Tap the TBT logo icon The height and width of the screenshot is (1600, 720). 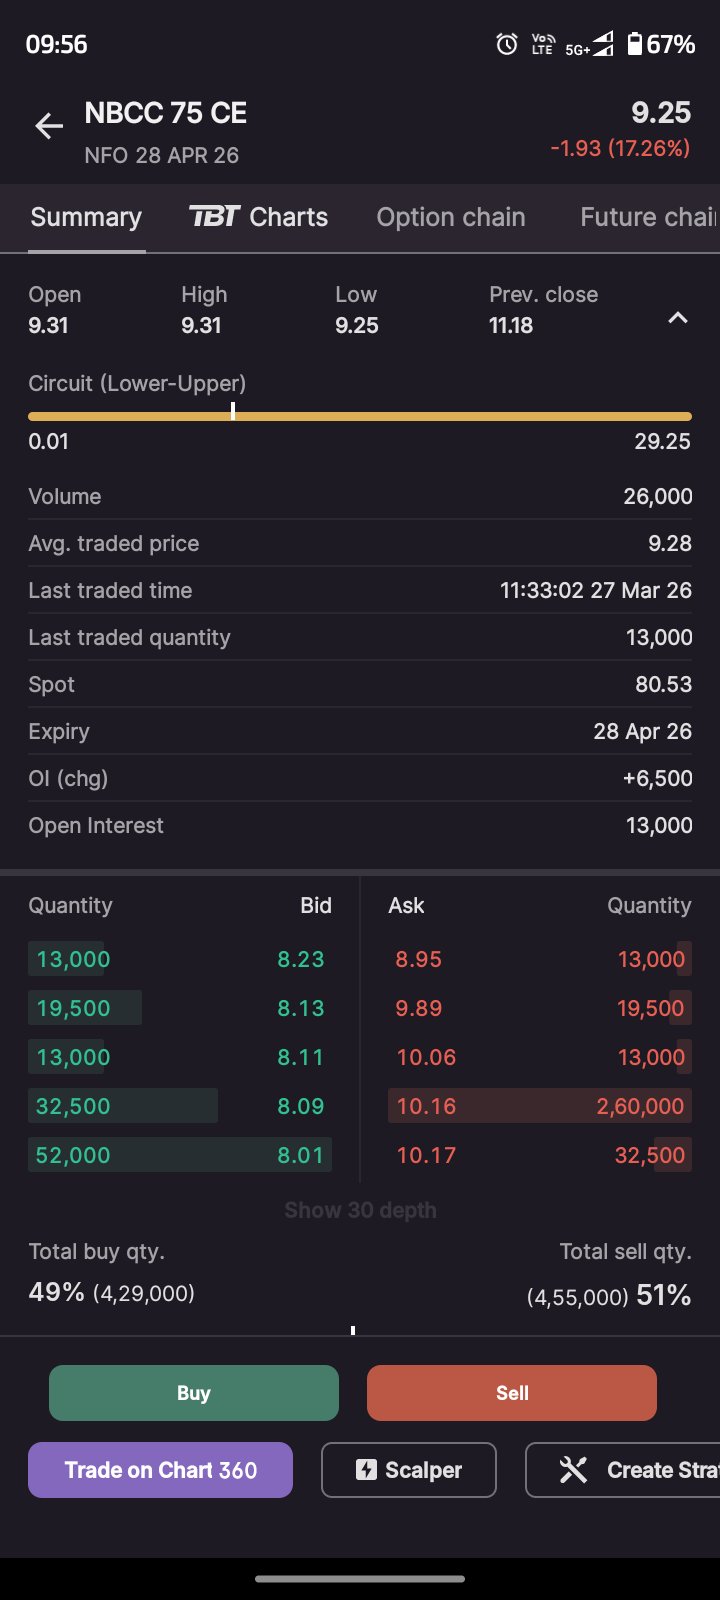click(x=215, y=216)
